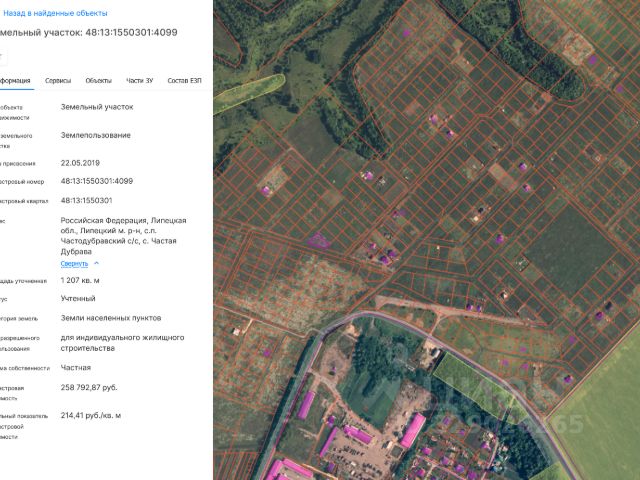The image size is (640, 480).
Task: Click the chevron next to Свернуть
Action: point(96,263)
